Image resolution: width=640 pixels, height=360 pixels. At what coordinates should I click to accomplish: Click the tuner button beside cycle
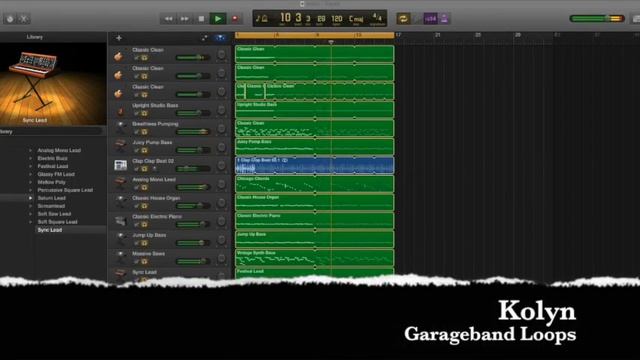pos(417,19)
